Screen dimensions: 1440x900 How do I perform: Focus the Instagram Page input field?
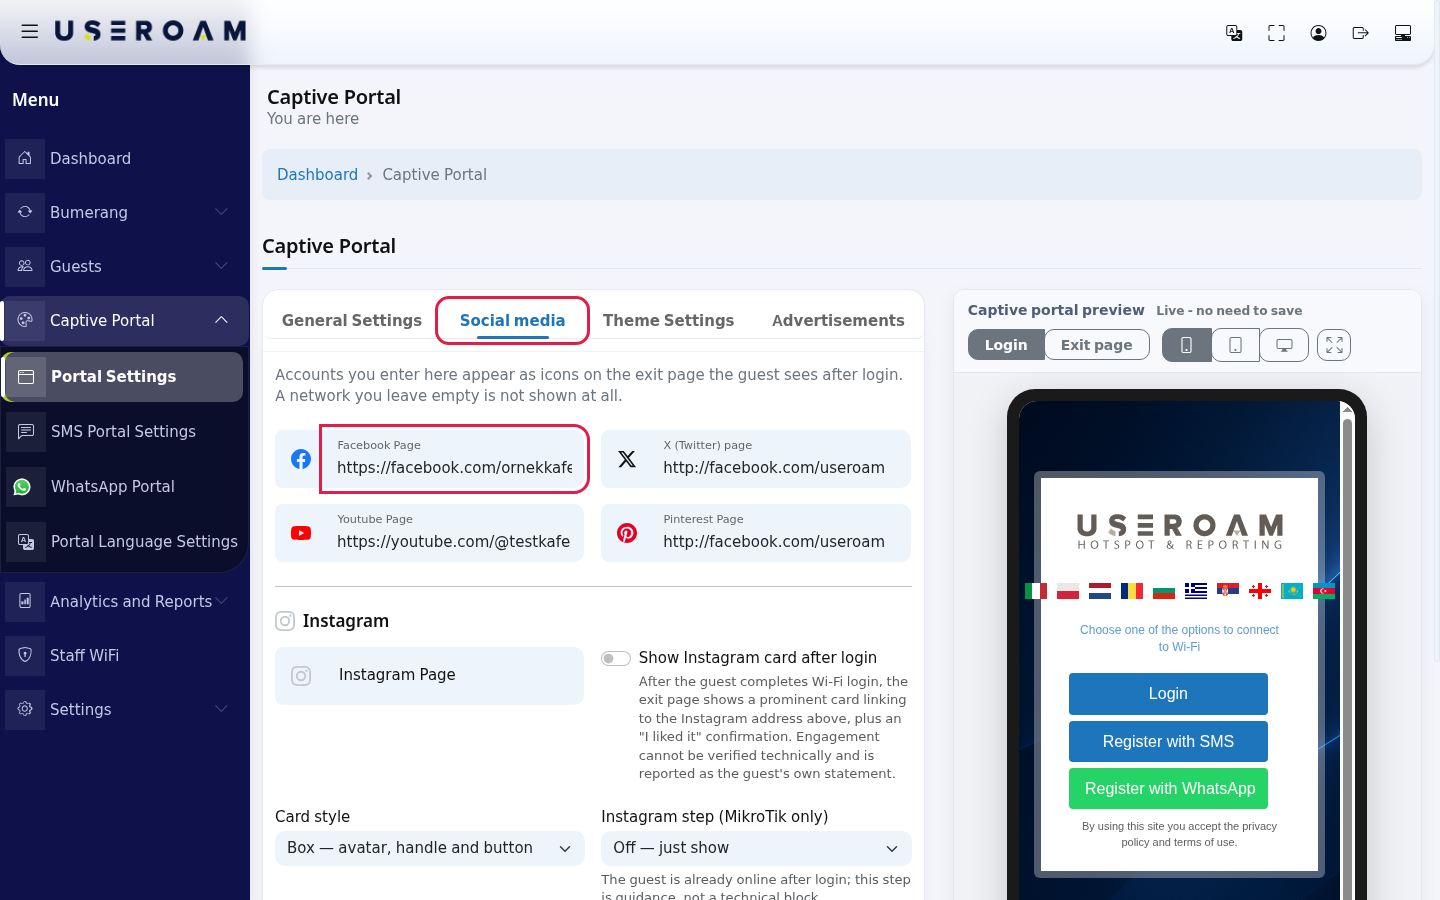(455, 676)
